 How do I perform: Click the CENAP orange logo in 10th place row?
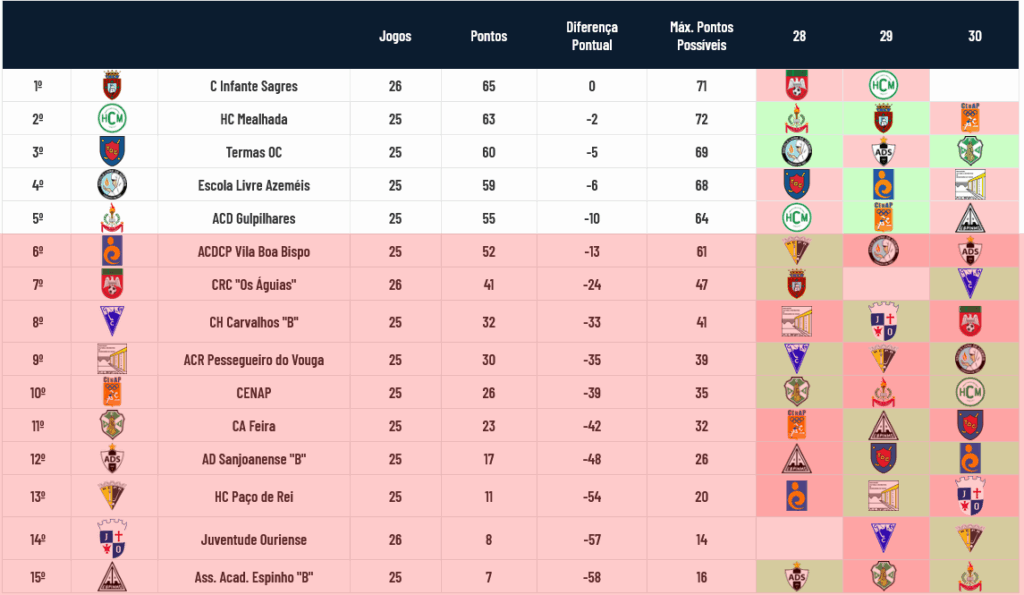(x=112, y=392)
